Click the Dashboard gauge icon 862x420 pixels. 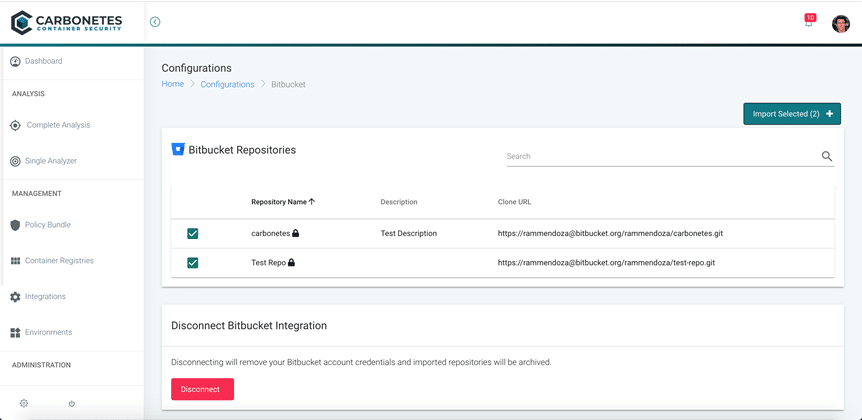15,61
